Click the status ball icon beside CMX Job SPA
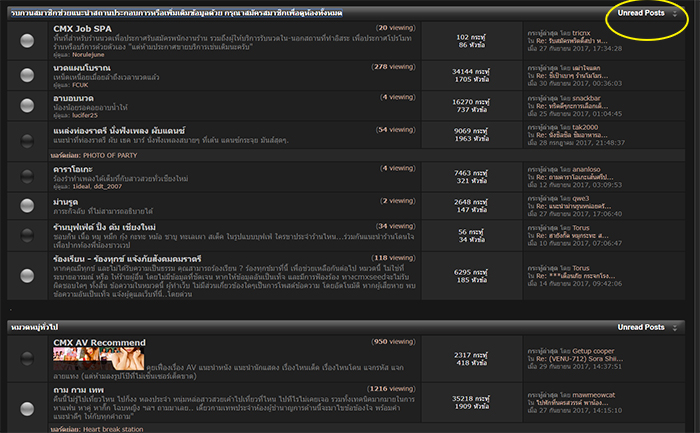 (27, 41)
